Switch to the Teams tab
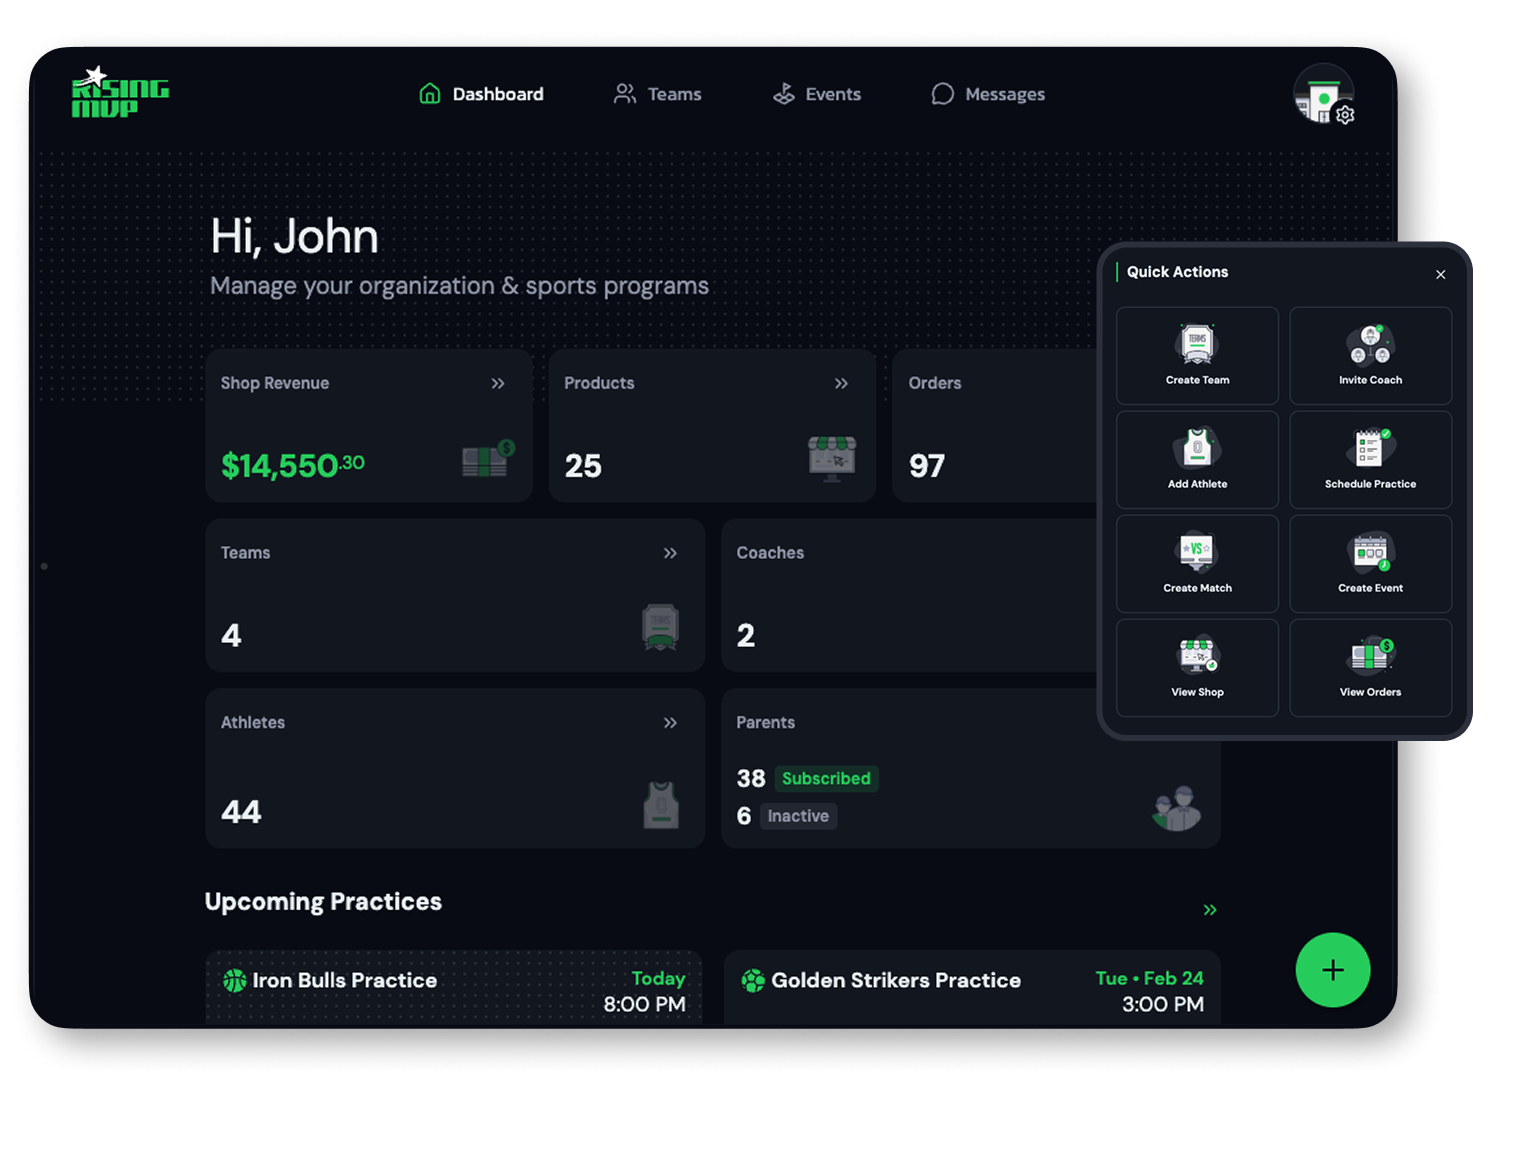The image size is (1518, 1176). 657,94
